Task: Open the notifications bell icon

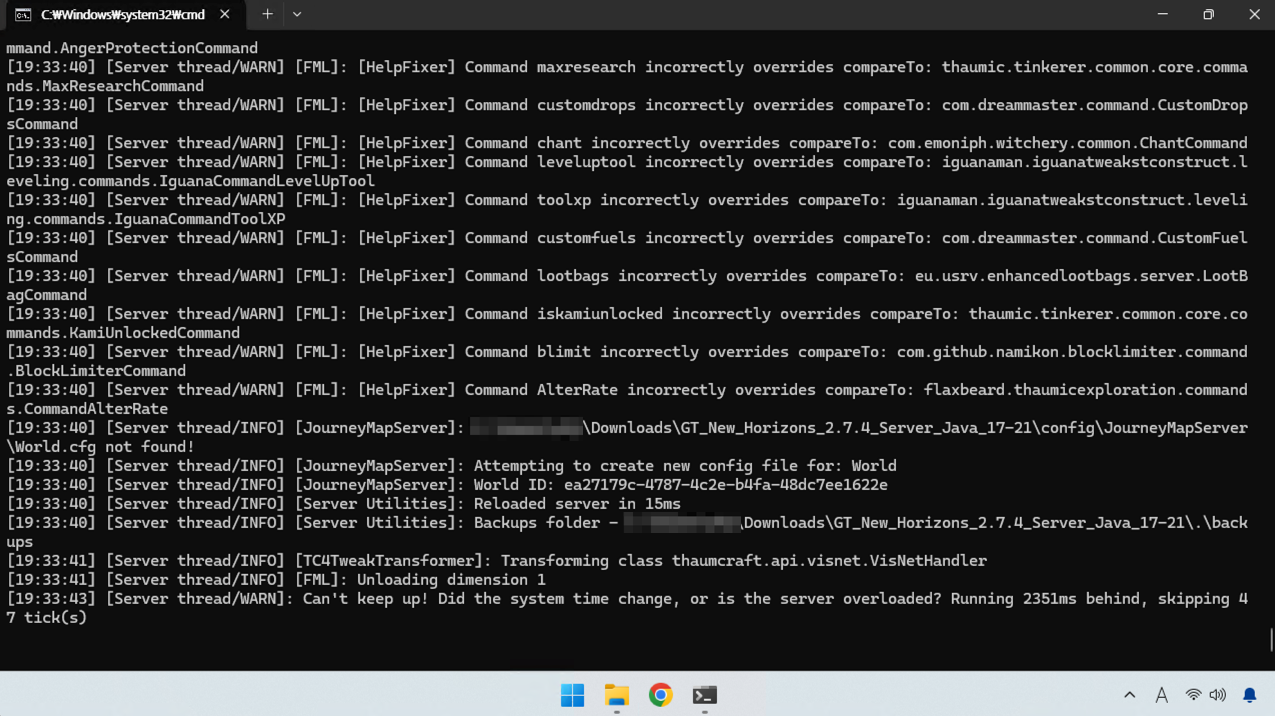Action: [x=1249, y=695]
